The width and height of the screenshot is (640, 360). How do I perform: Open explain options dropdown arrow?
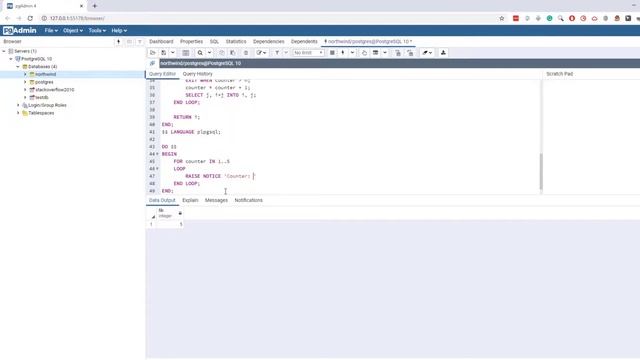[384, 53]
